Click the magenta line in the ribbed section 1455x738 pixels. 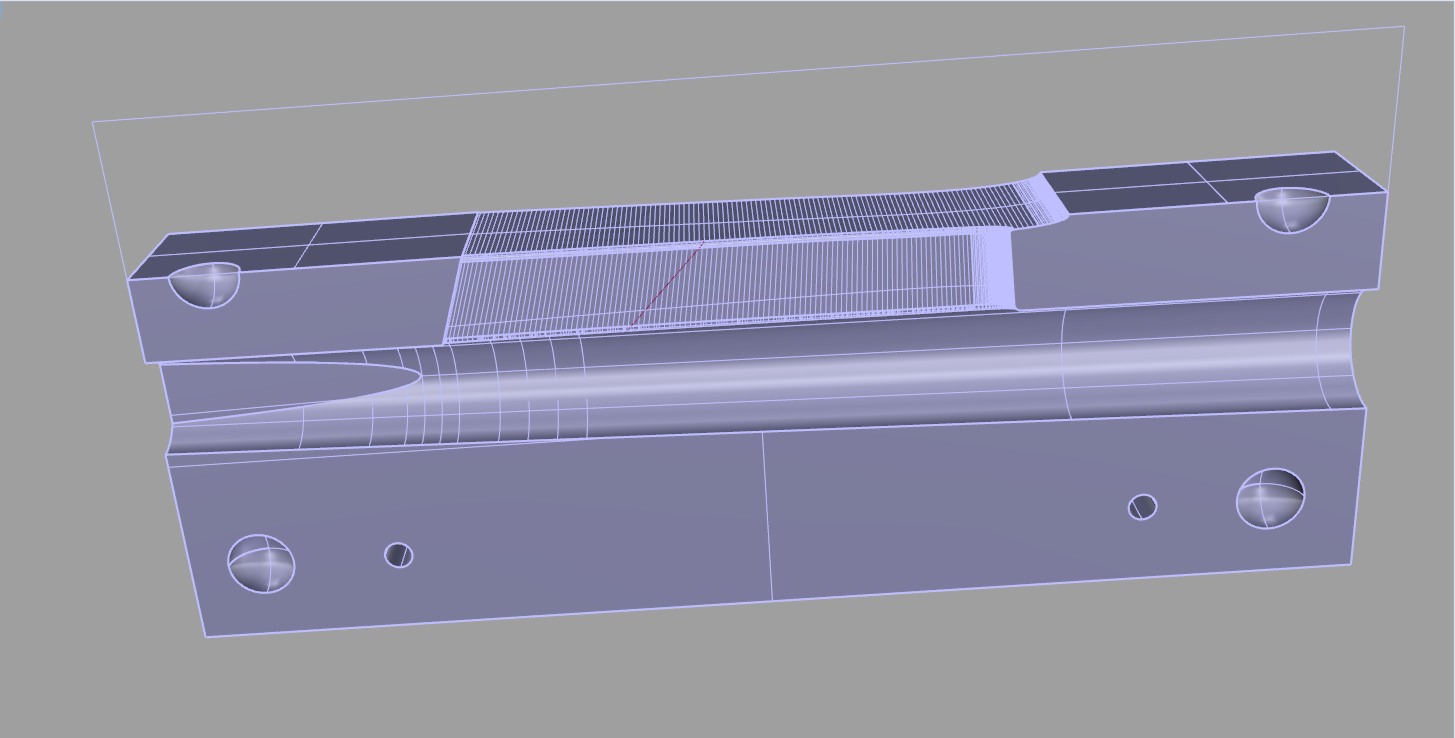pyautogui.click(x=666, y=284)
